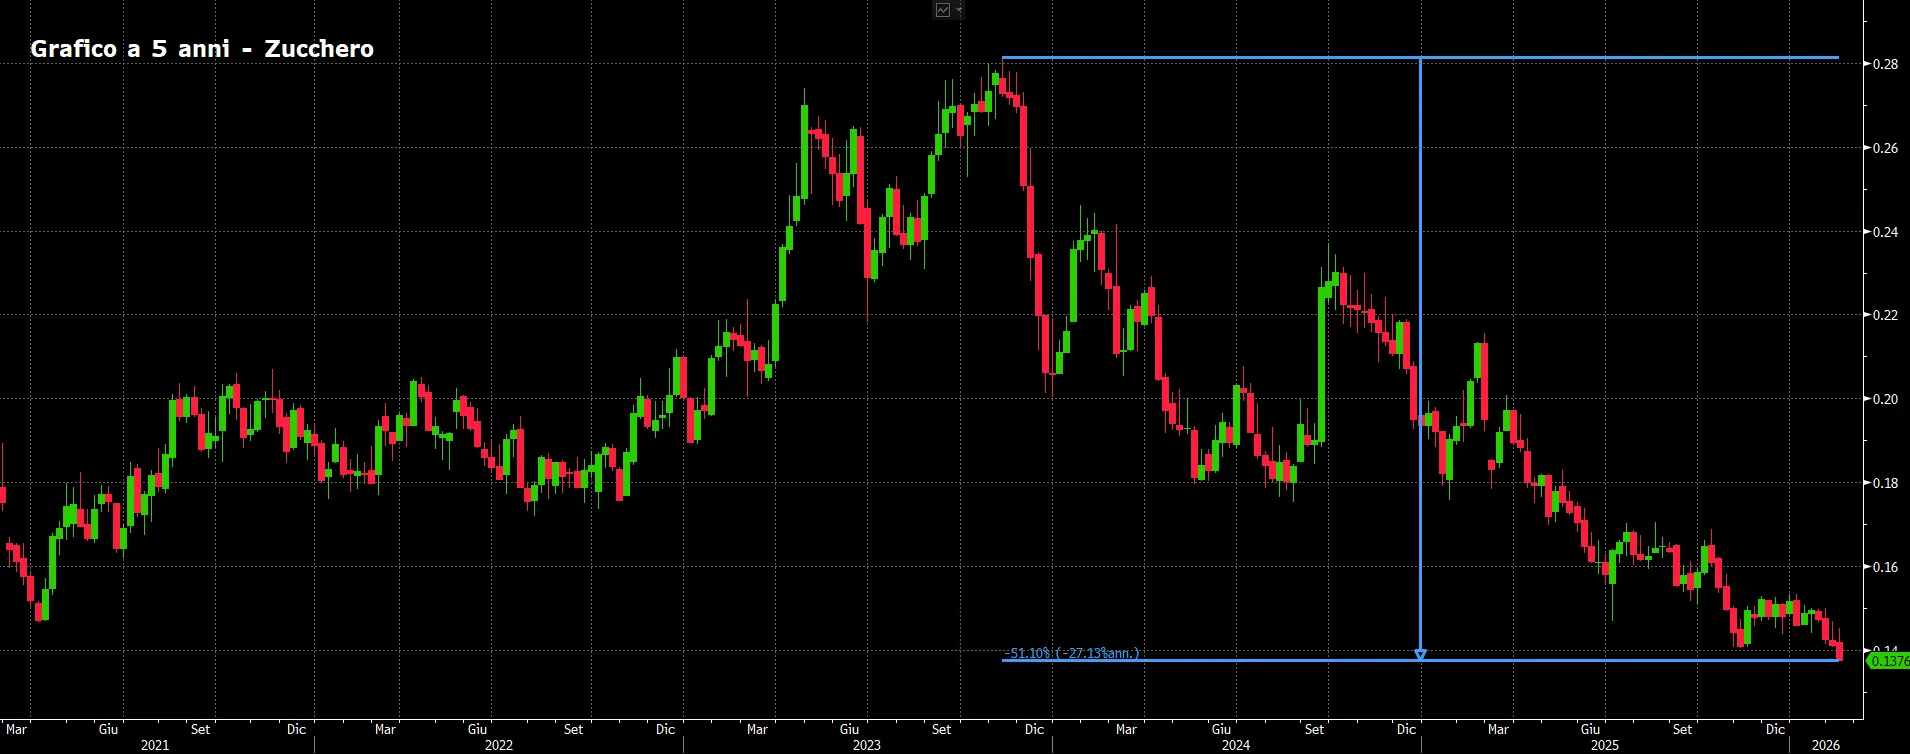Image resolution: width=1910 pixels, height=754 pixels.
Task: Click the 2021 year label on time axis
Action: click(154, 745)
